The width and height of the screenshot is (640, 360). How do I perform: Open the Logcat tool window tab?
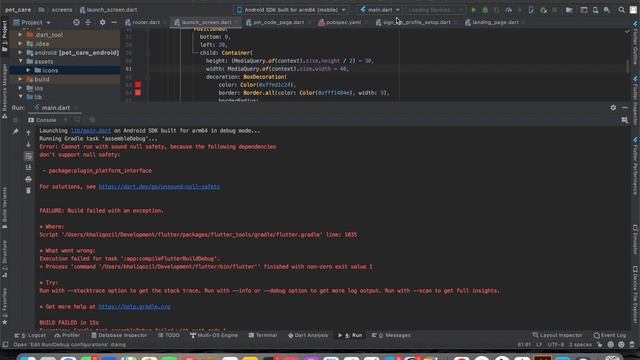[x=31, y=335]
